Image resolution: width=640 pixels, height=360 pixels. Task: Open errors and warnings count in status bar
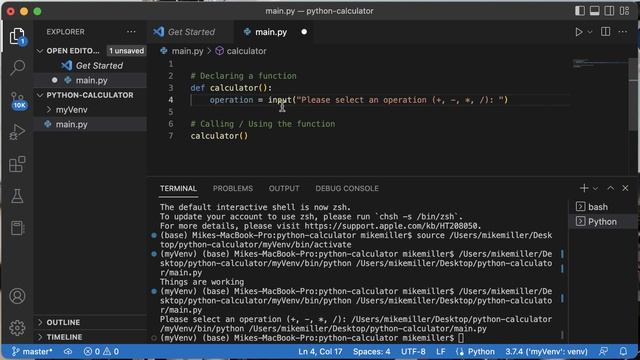point(101,351)
